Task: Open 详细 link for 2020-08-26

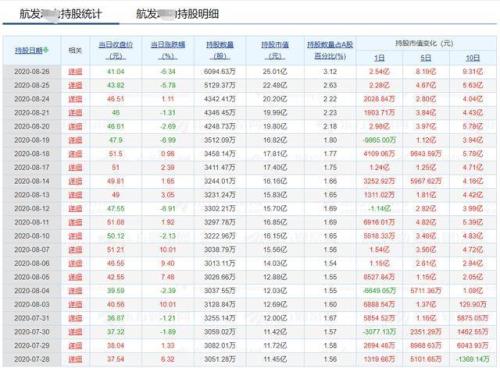Action: click(x=75, y=72)
